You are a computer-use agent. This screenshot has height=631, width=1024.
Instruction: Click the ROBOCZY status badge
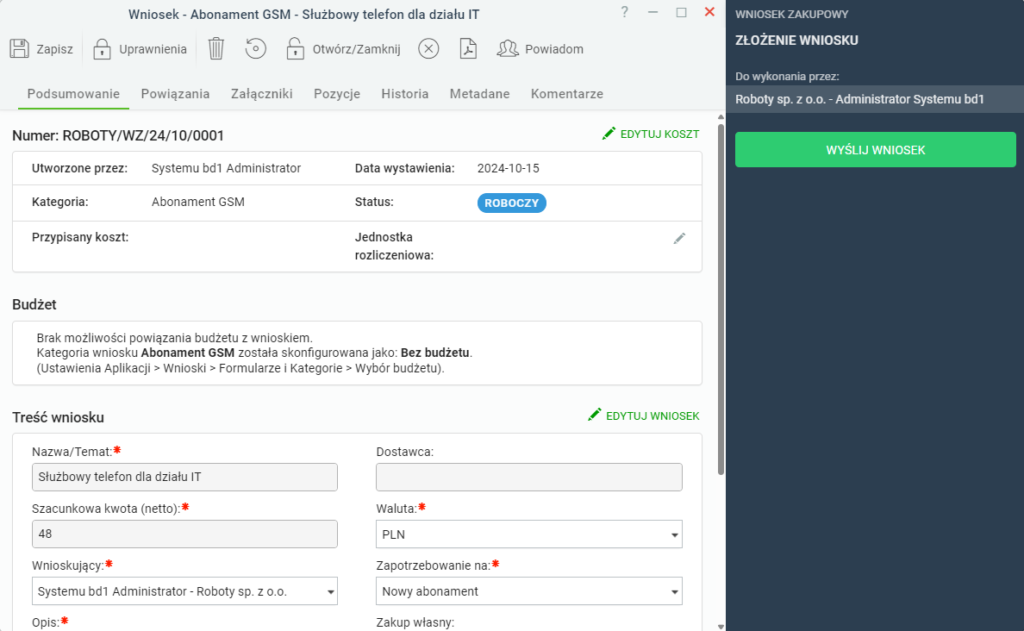[x=511, y=203]
